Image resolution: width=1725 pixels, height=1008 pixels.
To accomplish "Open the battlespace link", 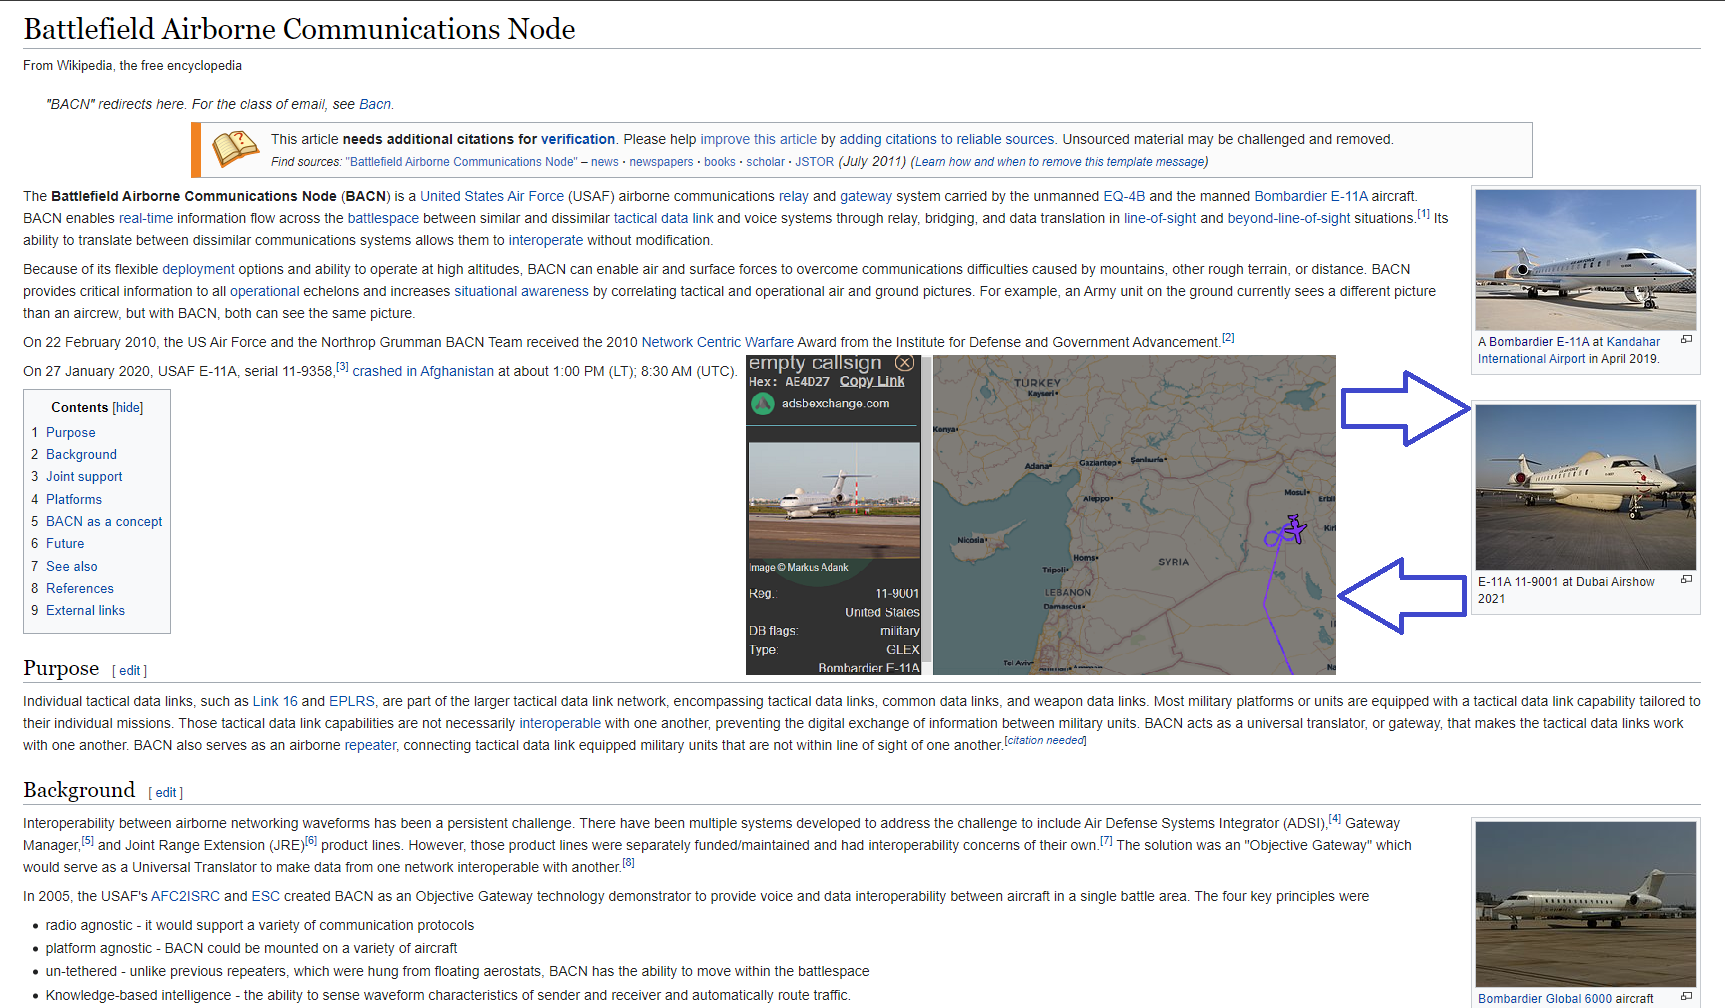I will (383, 219).
